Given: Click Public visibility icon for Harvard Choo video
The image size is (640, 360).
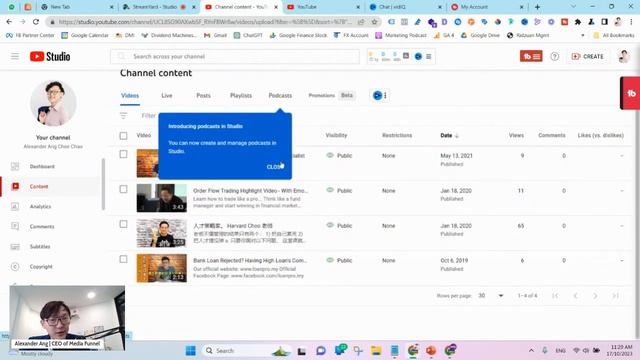Looking at the screenshot, I should click(330, 225).
